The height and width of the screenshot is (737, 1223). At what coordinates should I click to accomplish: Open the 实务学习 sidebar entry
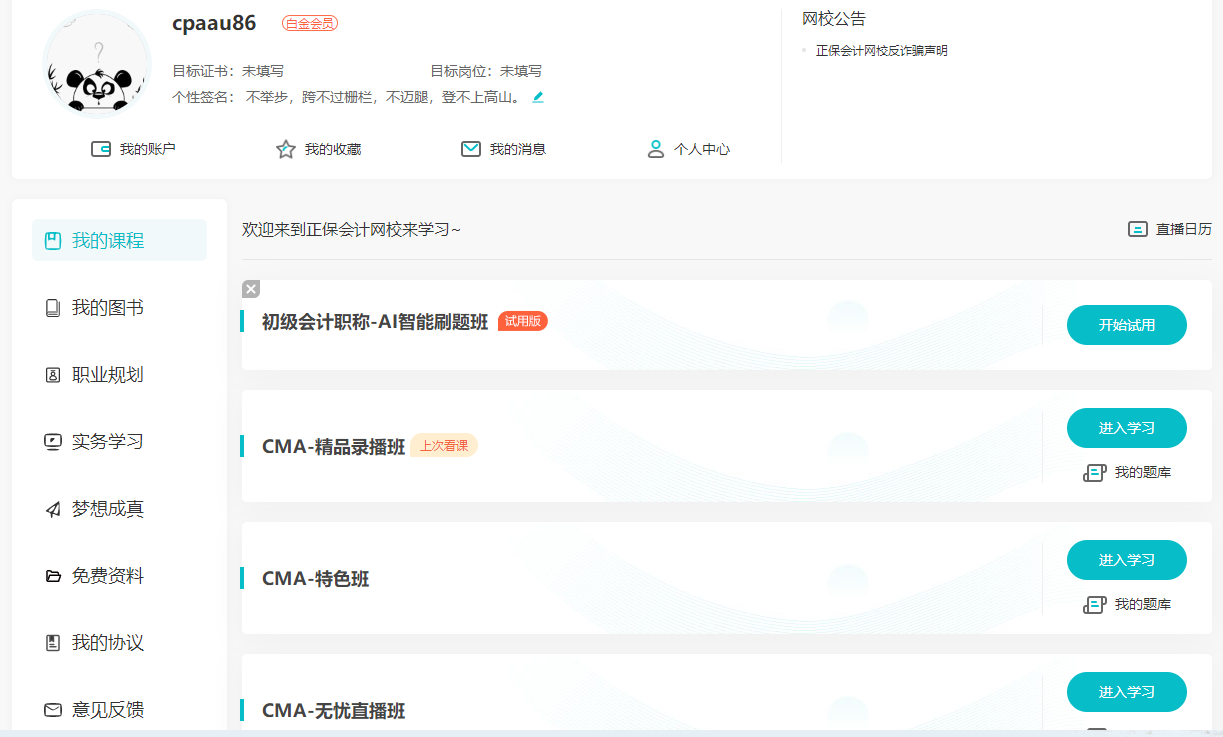102,441
